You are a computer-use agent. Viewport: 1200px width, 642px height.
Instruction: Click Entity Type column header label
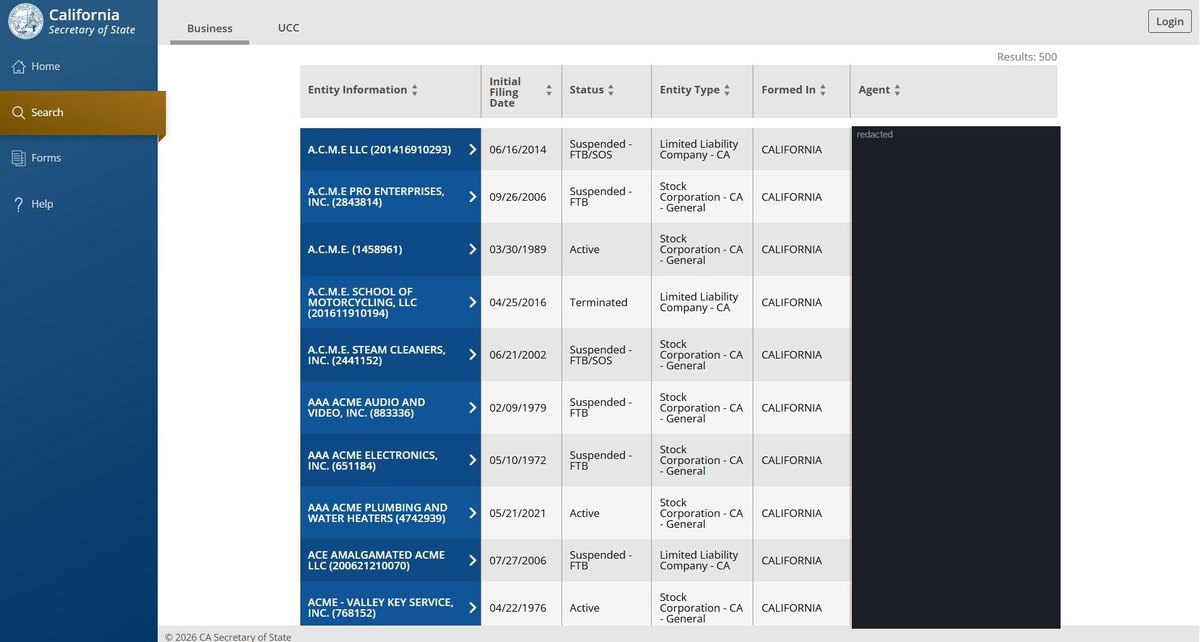tap(690, 90)
